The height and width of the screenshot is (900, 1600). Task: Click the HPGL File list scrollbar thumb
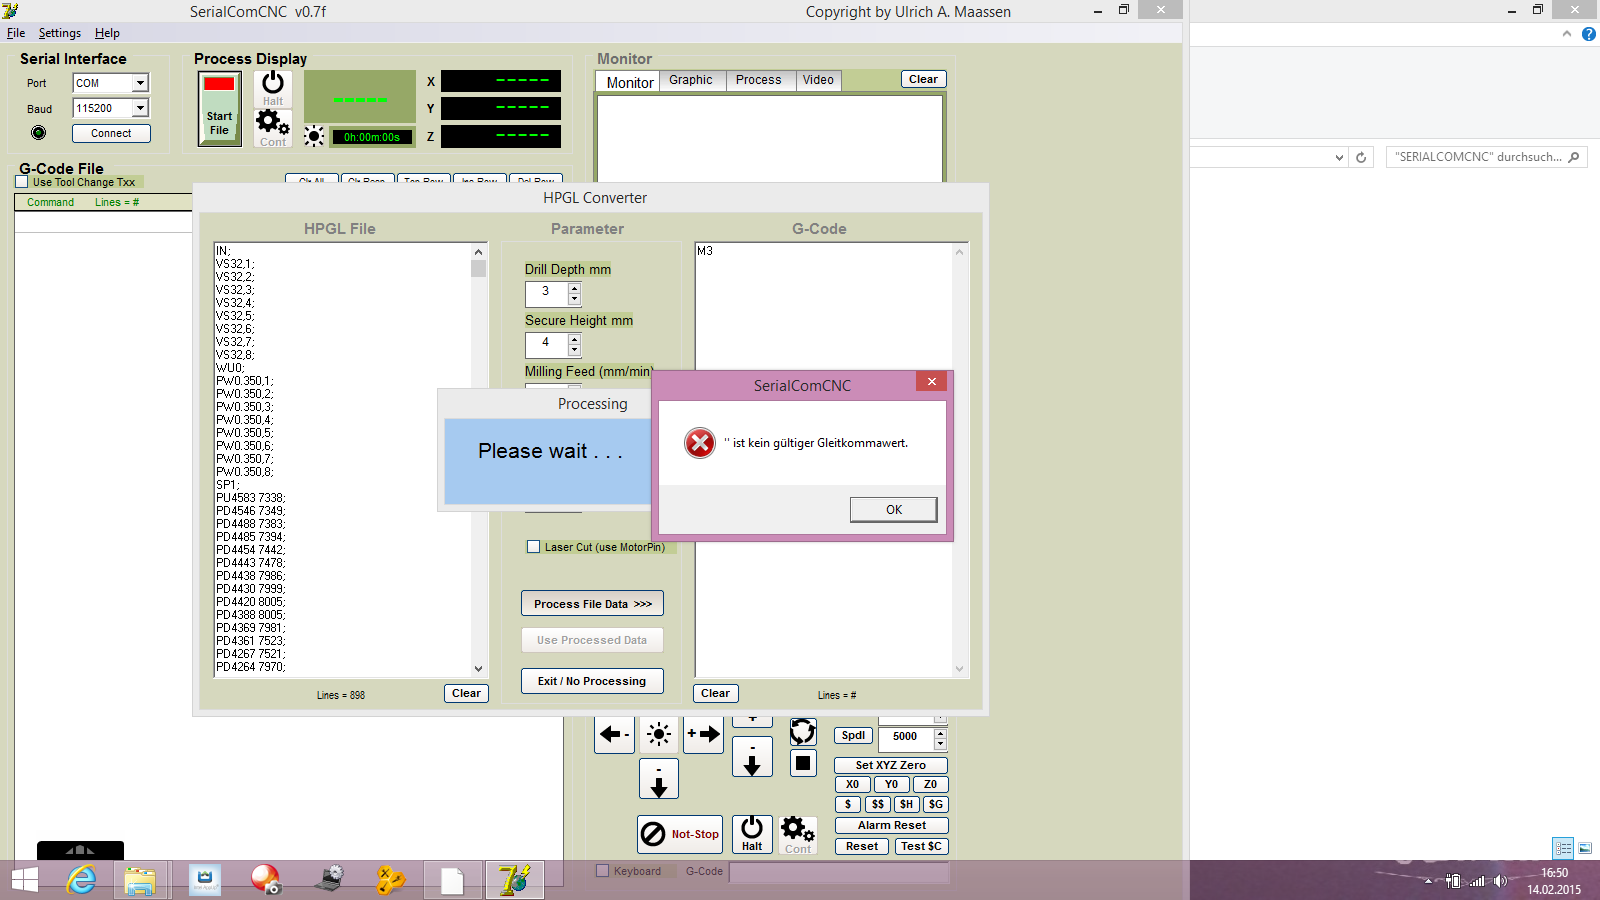(x=478, y=268)
